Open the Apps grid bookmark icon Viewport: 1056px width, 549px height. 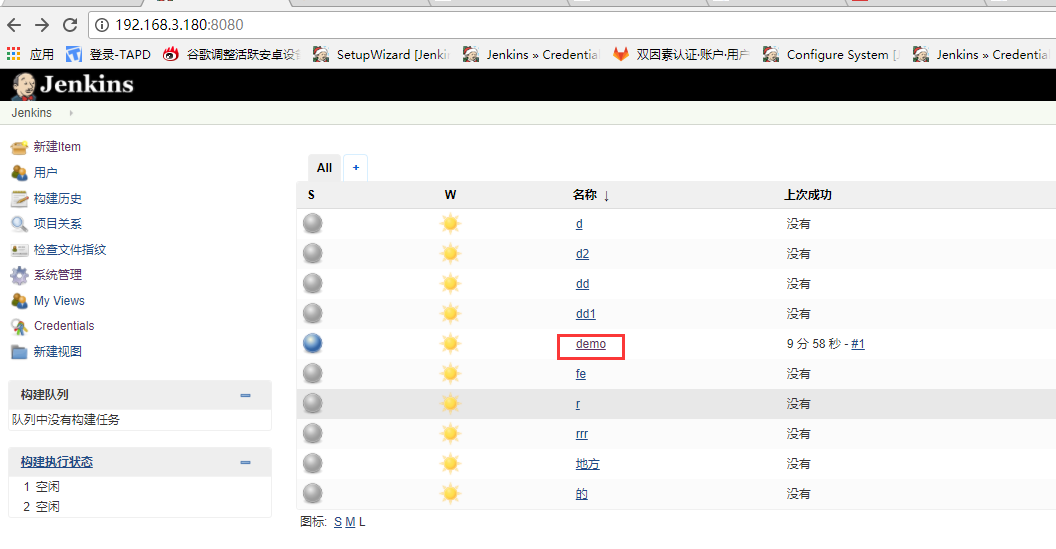click(13, 54)
